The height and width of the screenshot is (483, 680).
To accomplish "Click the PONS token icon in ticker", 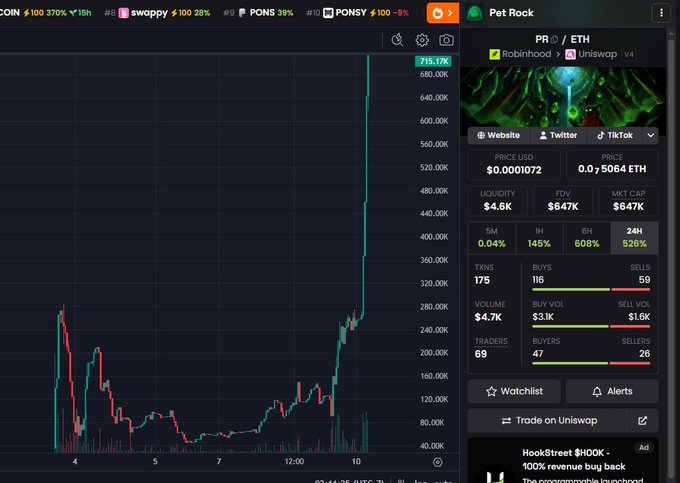I will 242,13.
